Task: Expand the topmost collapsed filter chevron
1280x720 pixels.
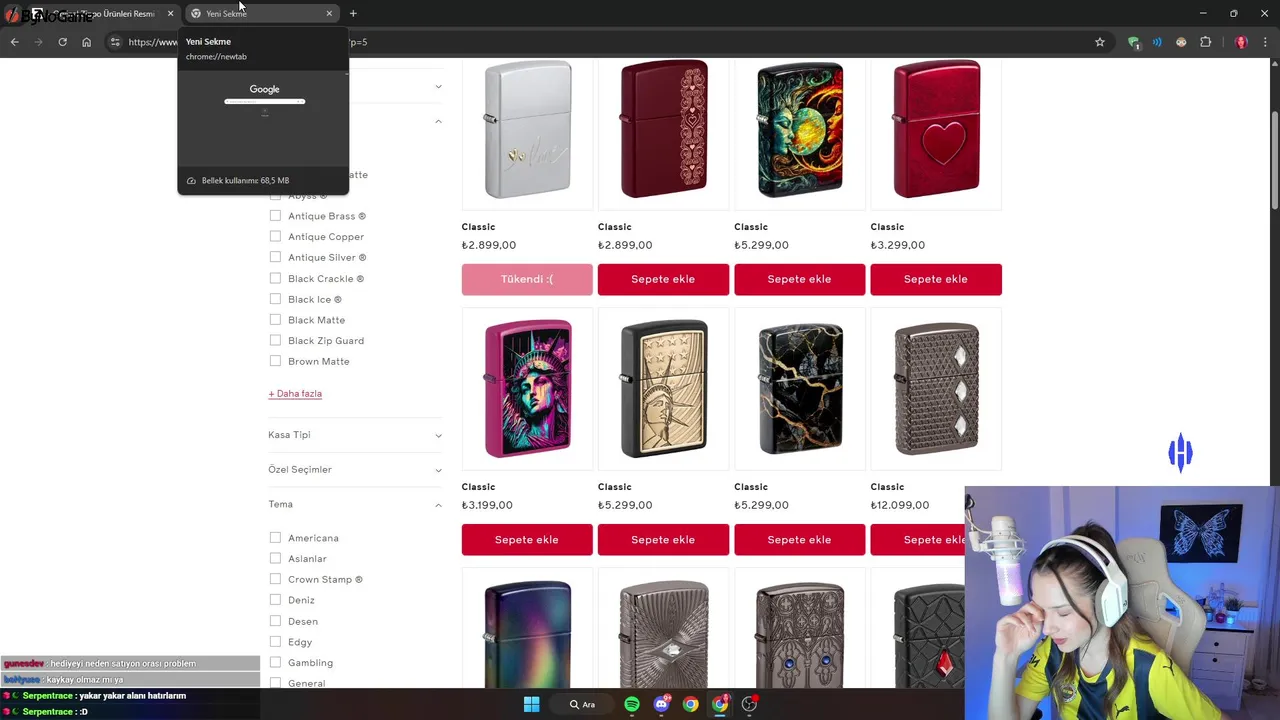Action: tap(438, 87)
